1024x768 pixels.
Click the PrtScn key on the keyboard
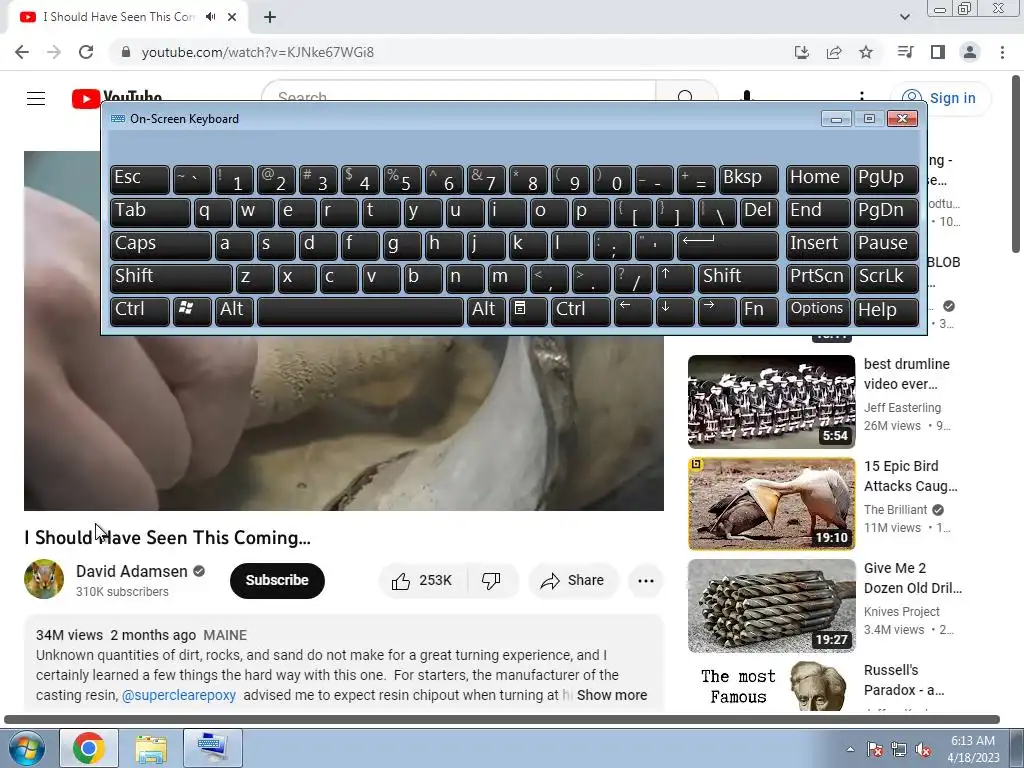[818, 278]
